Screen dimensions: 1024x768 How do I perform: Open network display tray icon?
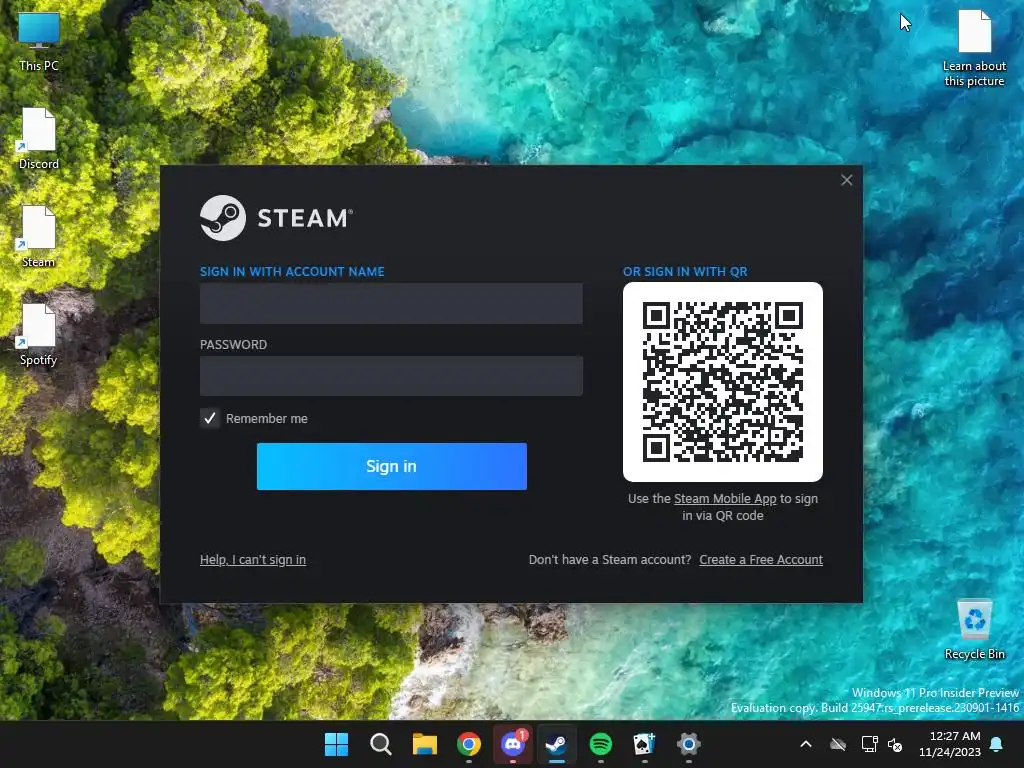click(x=869, y=744)
